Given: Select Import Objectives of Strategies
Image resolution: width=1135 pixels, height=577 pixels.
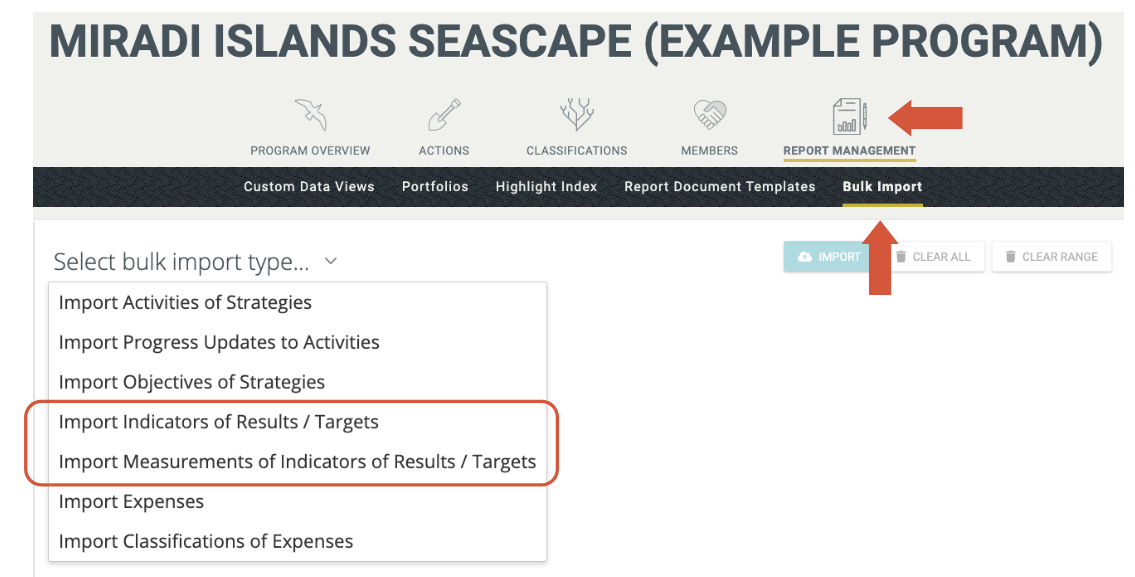Looking at the screenshot, I should coord(192,382).
